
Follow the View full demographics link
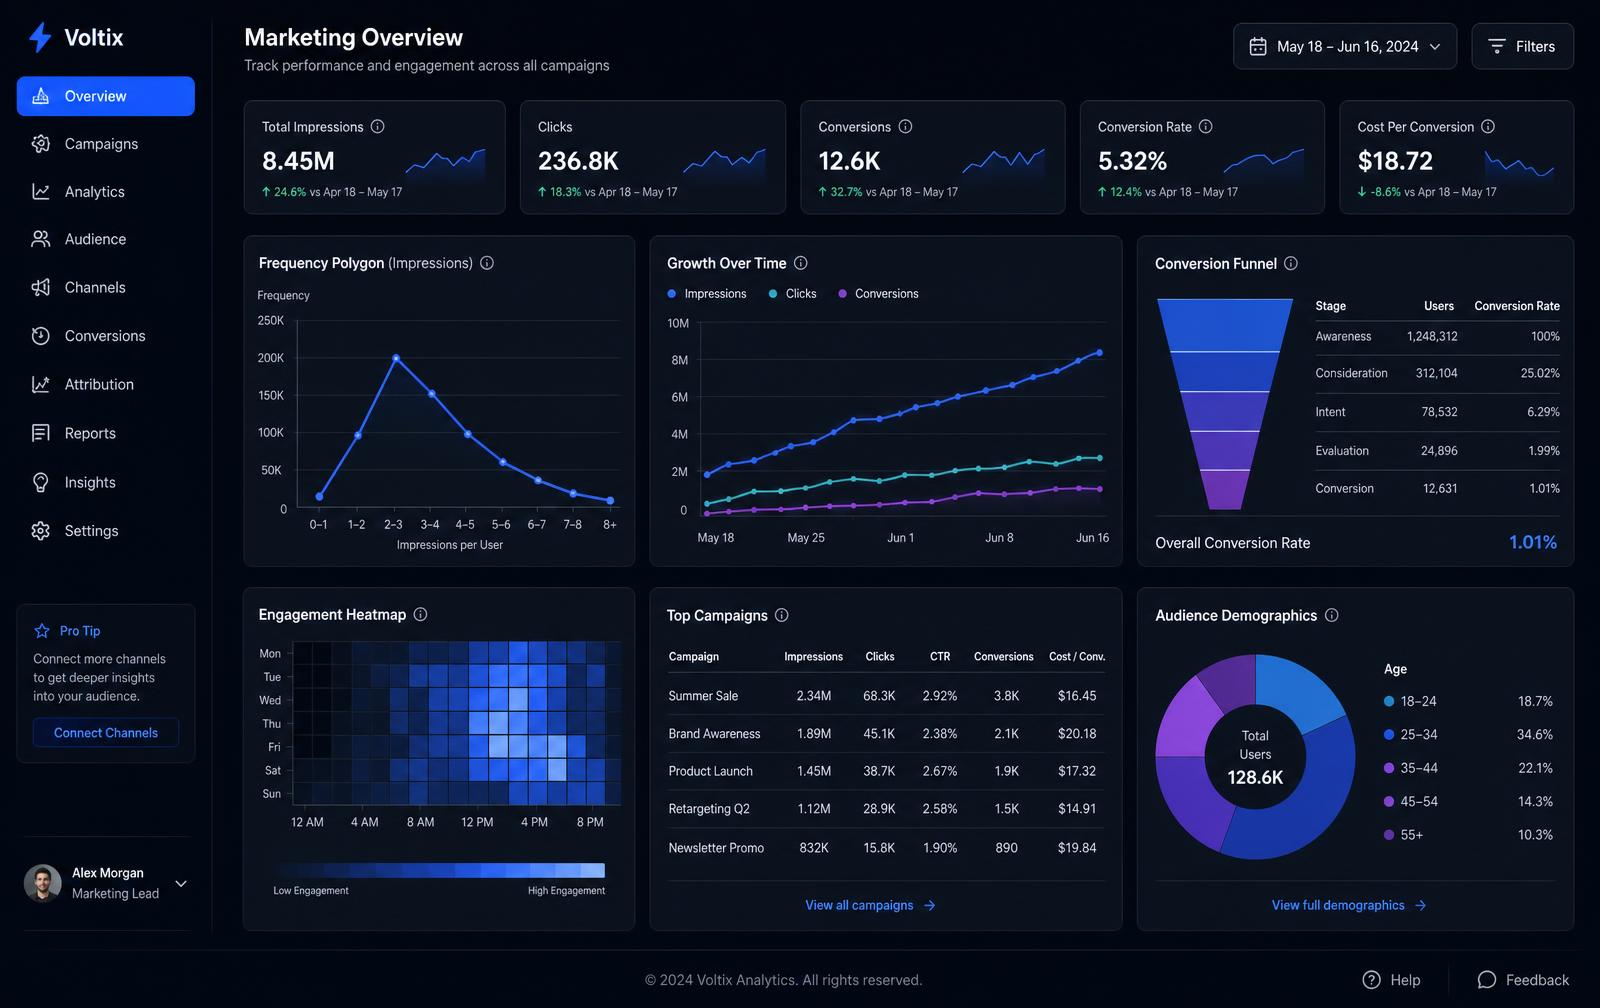(1348, 905)
